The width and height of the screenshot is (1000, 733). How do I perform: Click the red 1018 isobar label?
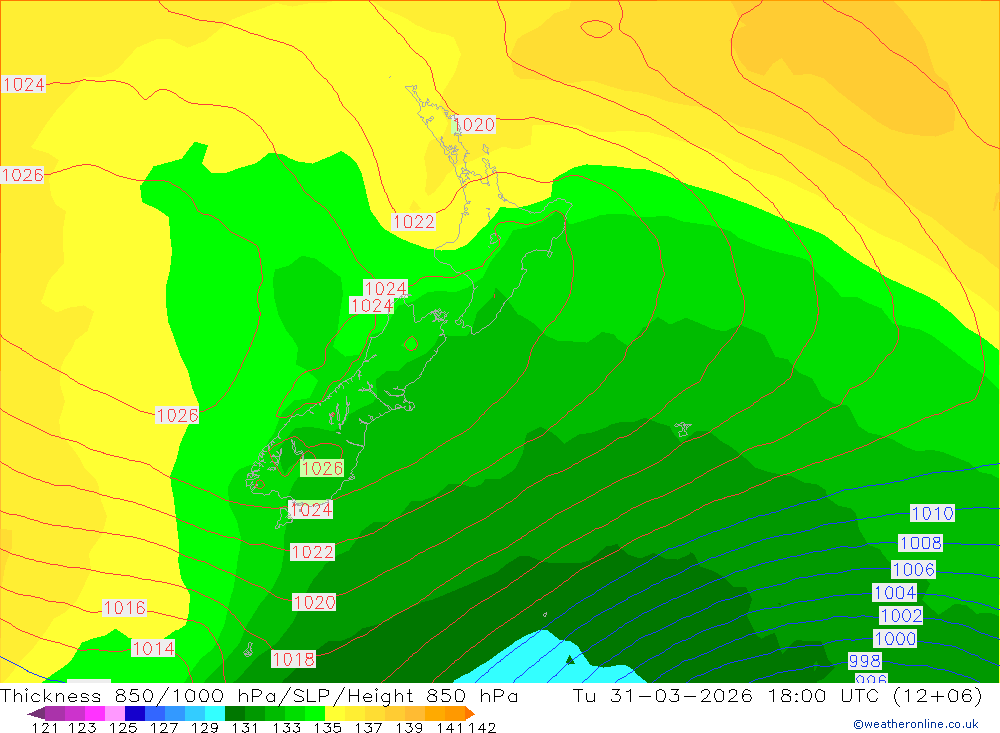tap(293, 659)
